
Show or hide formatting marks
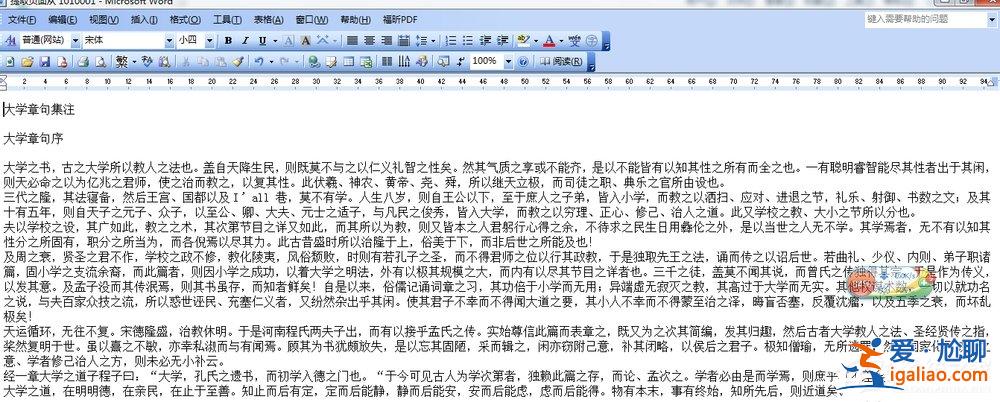(460, 62)
